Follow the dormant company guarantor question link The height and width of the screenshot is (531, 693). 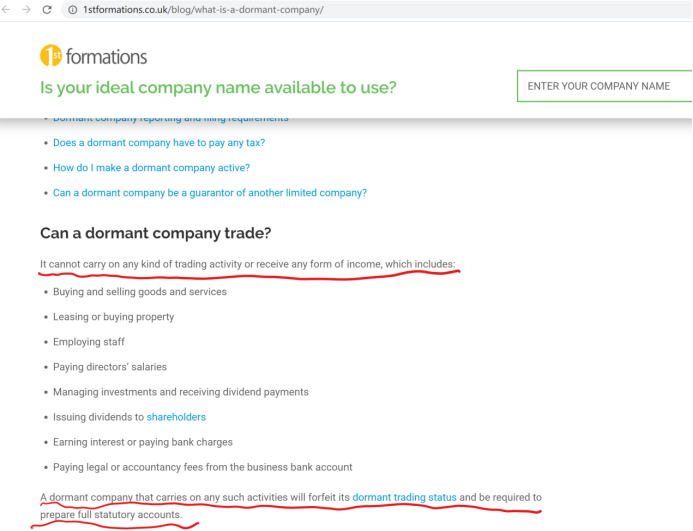210,193
